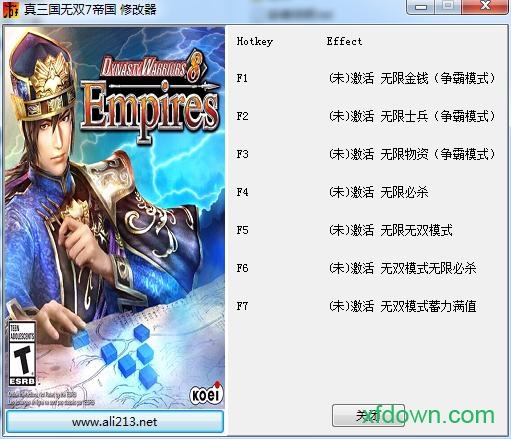This screenshot has height=439, width=511.
Task: Click the trainer app icon in title bar
Action: [x=10, y=9]
